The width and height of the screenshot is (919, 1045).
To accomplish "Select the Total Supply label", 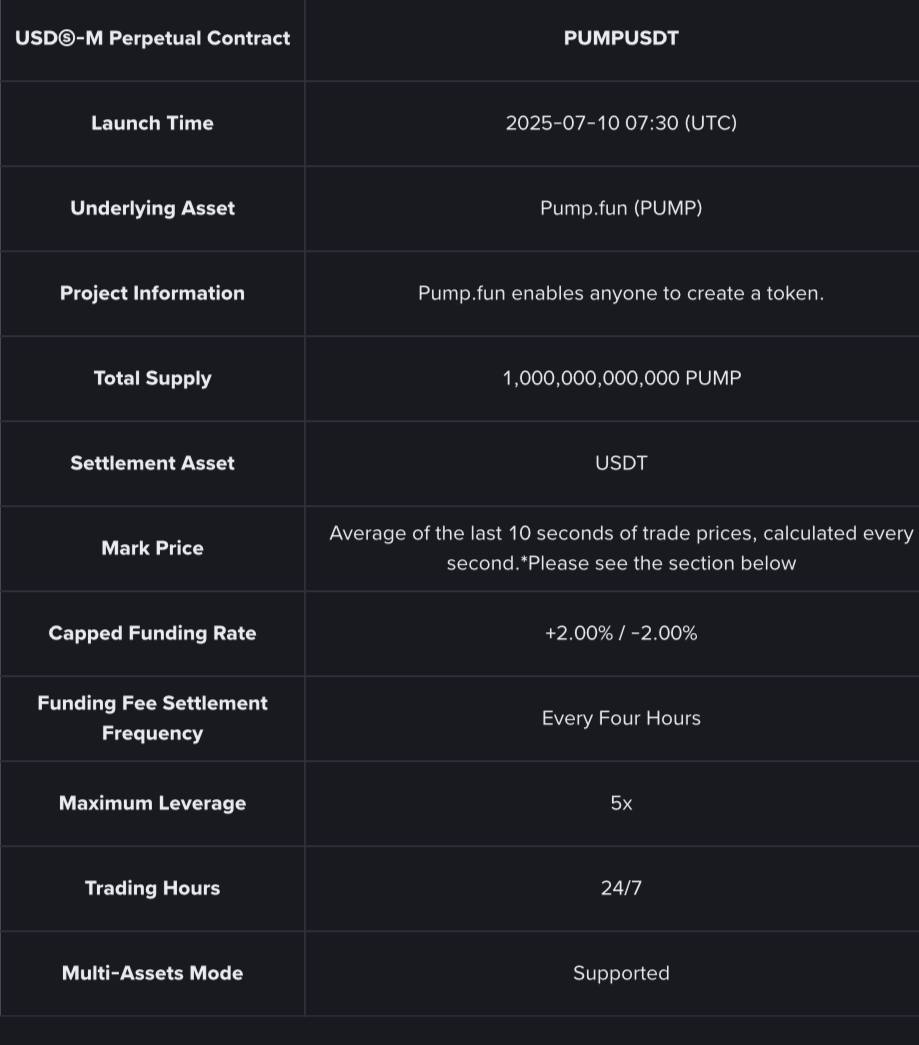I will point(153,379).
